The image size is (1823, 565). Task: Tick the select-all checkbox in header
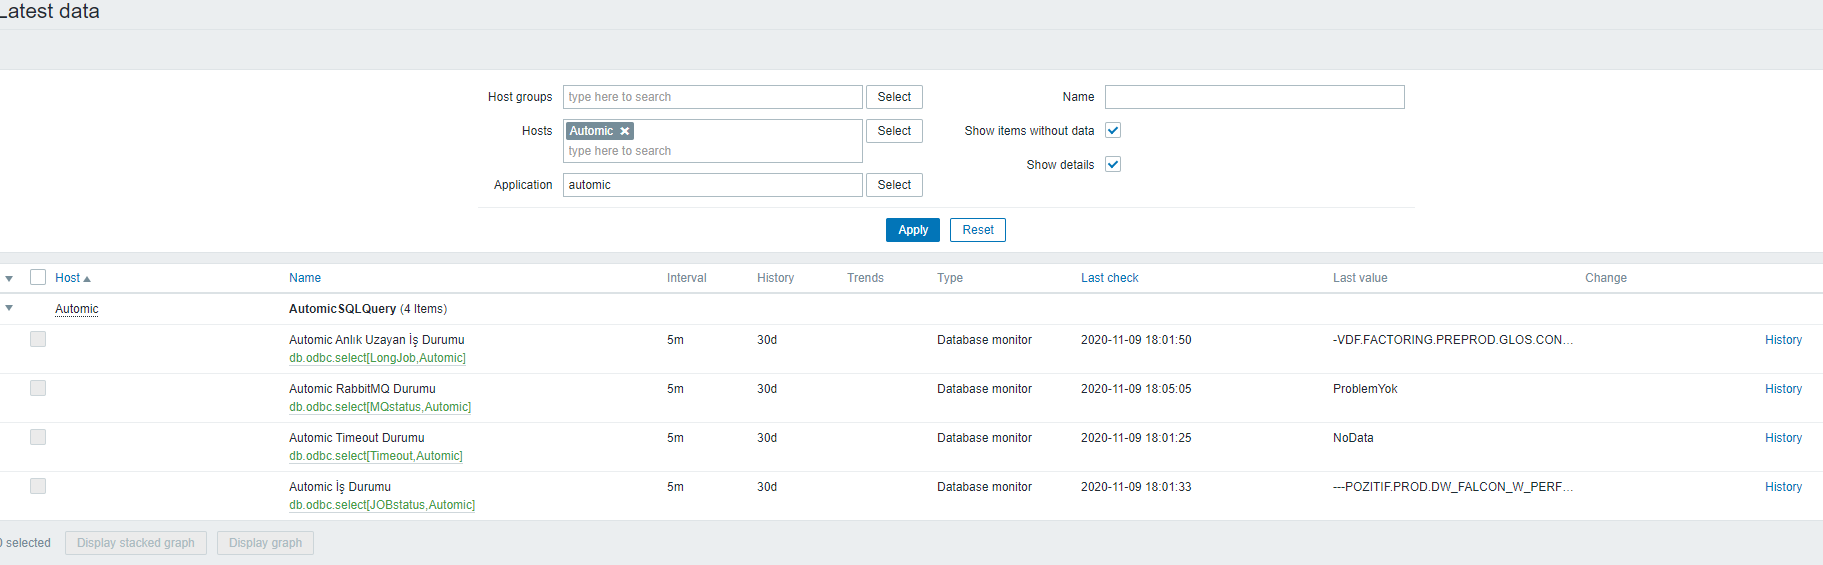38,277
